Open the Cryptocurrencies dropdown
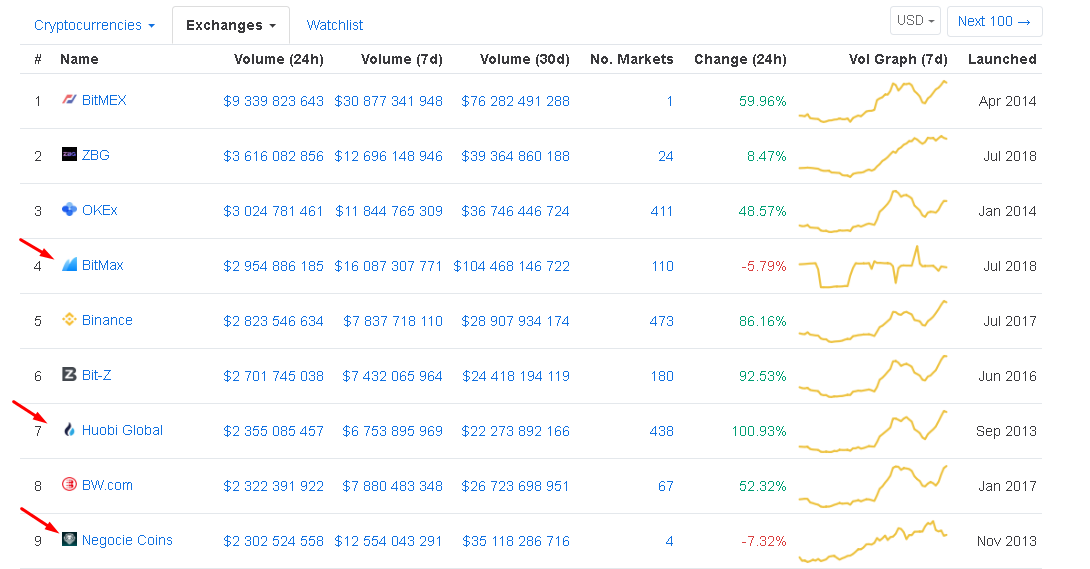Viewport: 1090px width, 569px height. click(x=94, y=25)
